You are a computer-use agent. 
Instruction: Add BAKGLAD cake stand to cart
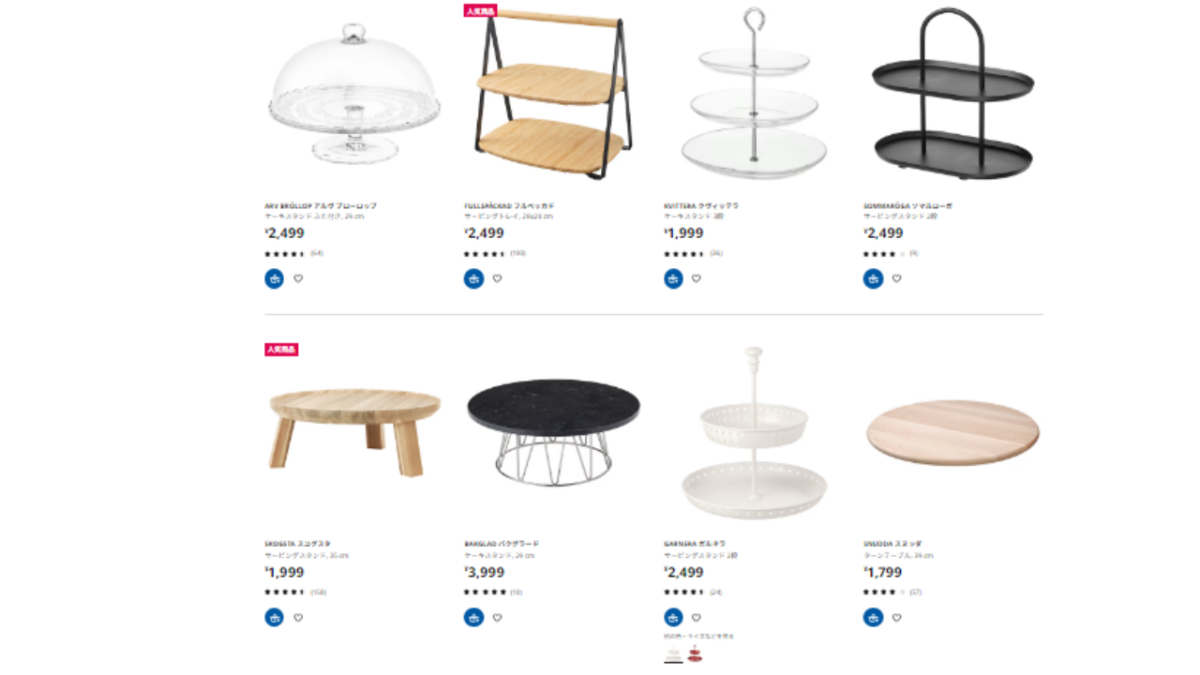[x=474, y=618]
